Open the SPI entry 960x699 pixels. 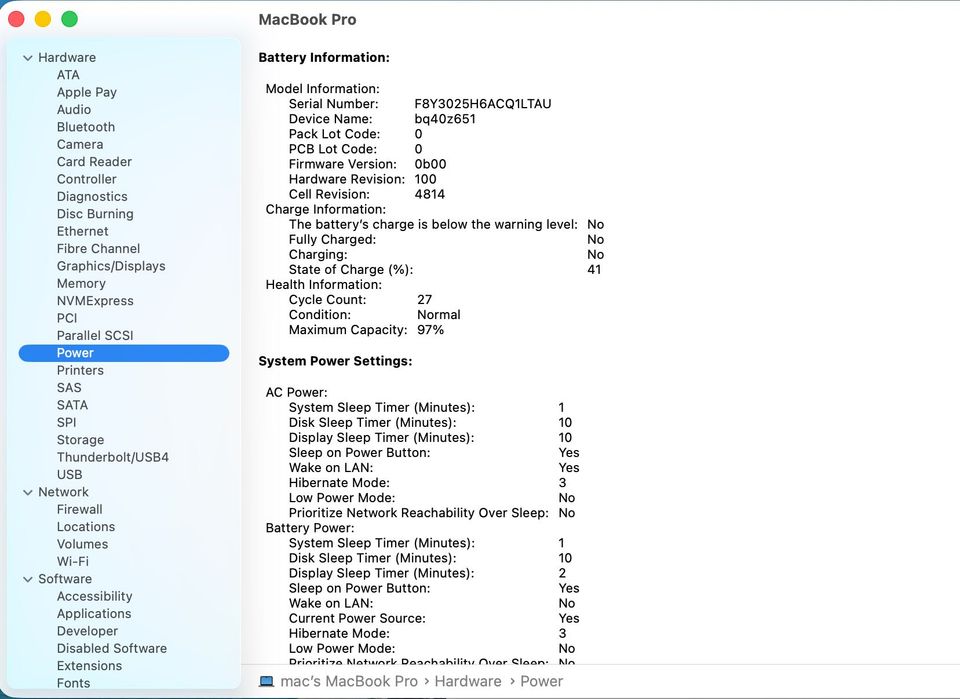click(x=66, y=422)
